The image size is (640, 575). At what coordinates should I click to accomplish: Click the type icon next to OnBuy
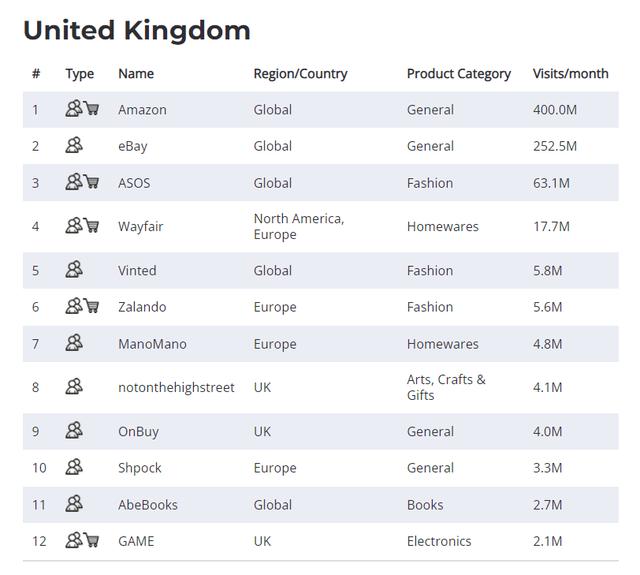[74, 431]
